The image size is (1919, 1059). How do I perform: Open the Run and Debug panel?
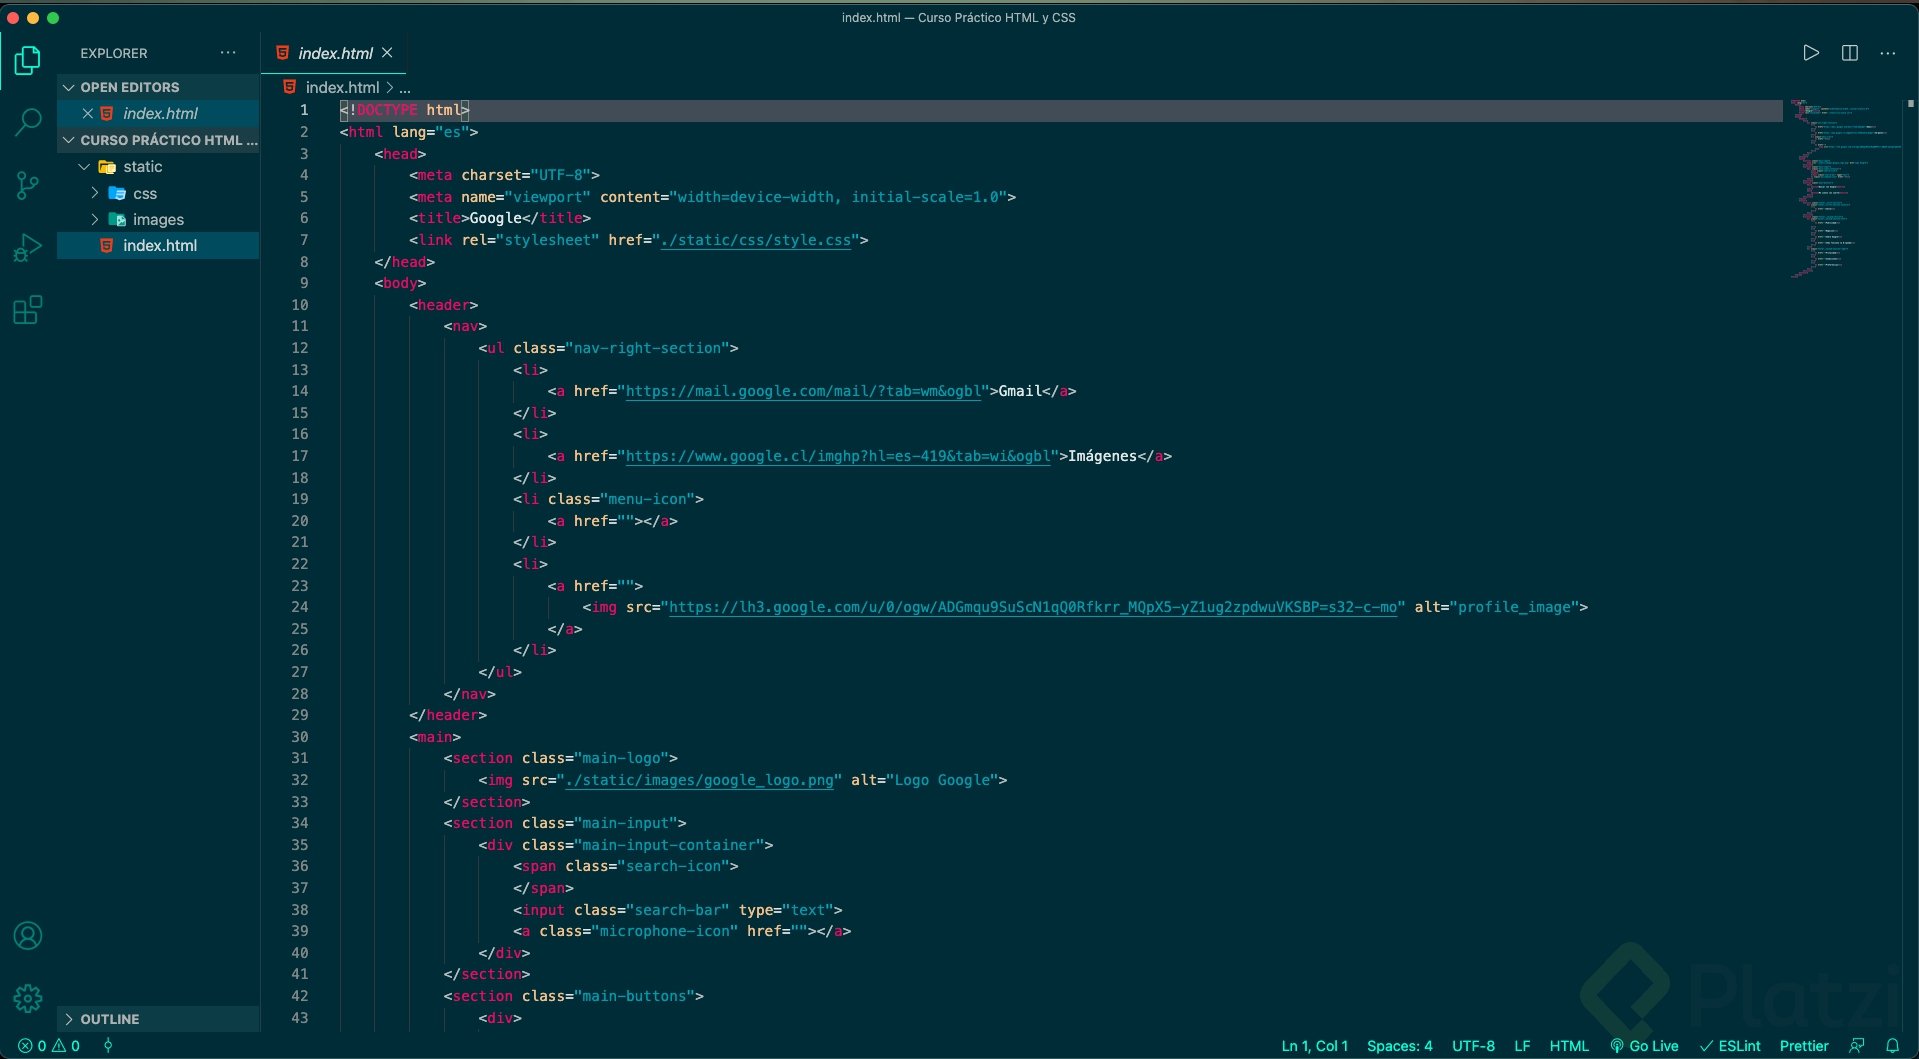27,247
